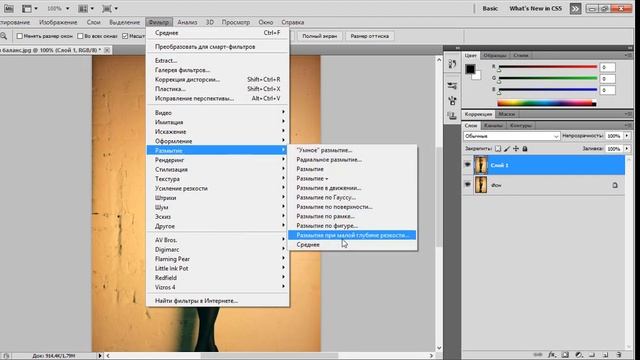
Task: Expand the 'Рендеринг' filter submenu
Action: 218,160
